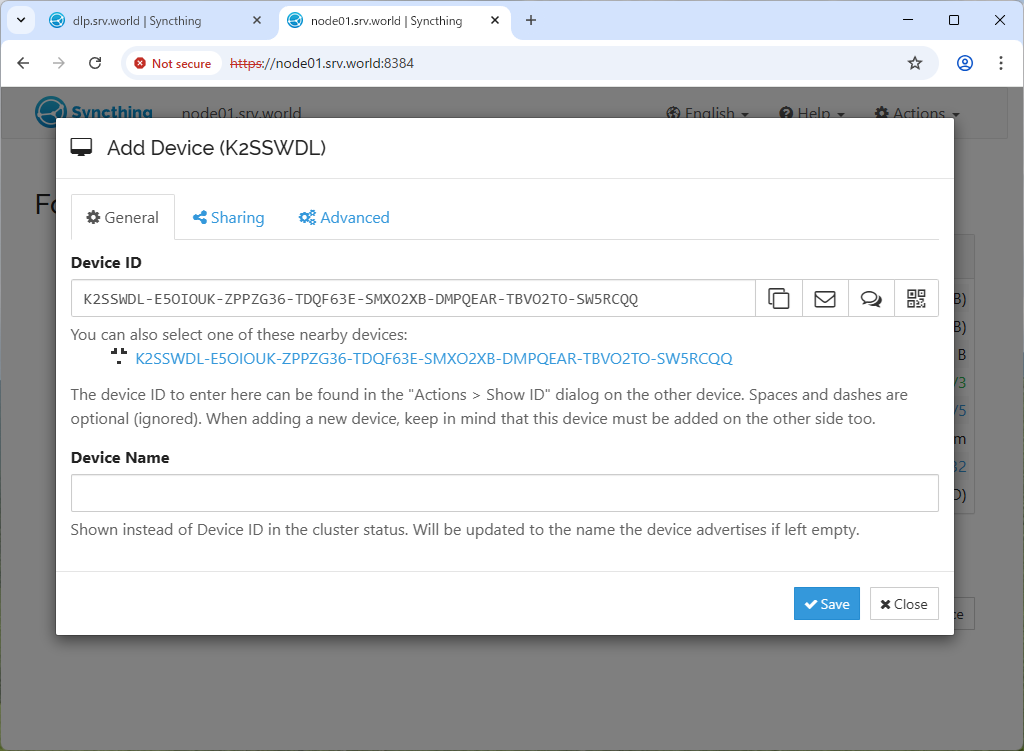Switch to the Sharing tab
This screenshot has width=1024, height=751.
coord(228,217)
